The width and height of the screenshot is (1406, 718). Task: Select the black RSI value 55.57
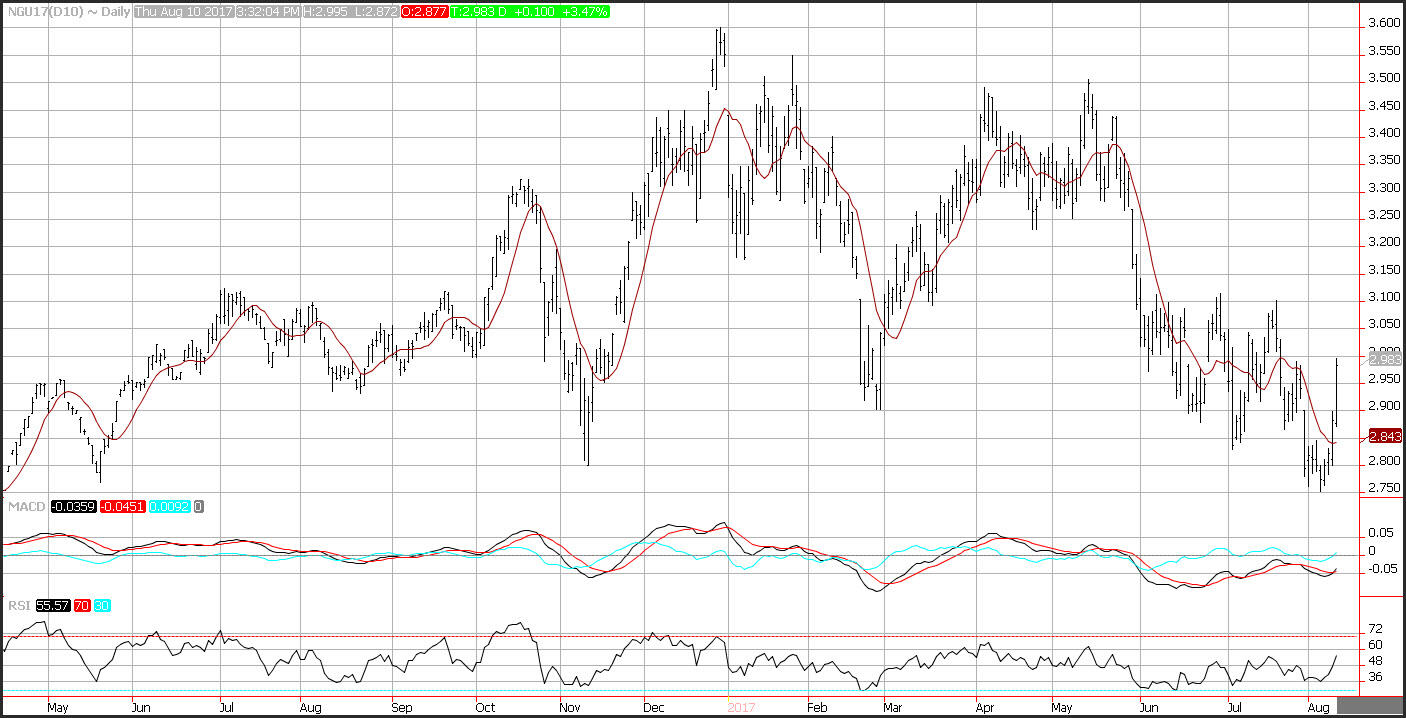pos(52,606)
